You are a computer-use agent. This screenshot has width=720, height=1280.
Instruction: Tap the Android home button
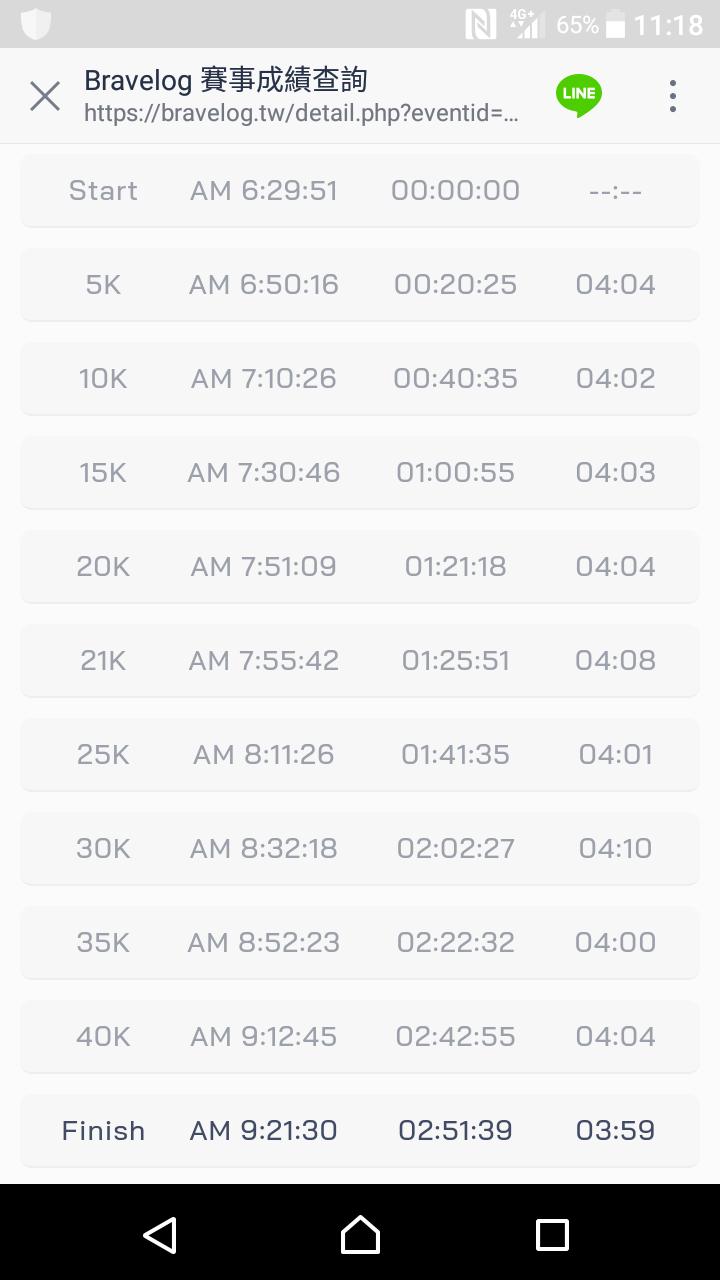(x=360, y=1234)
